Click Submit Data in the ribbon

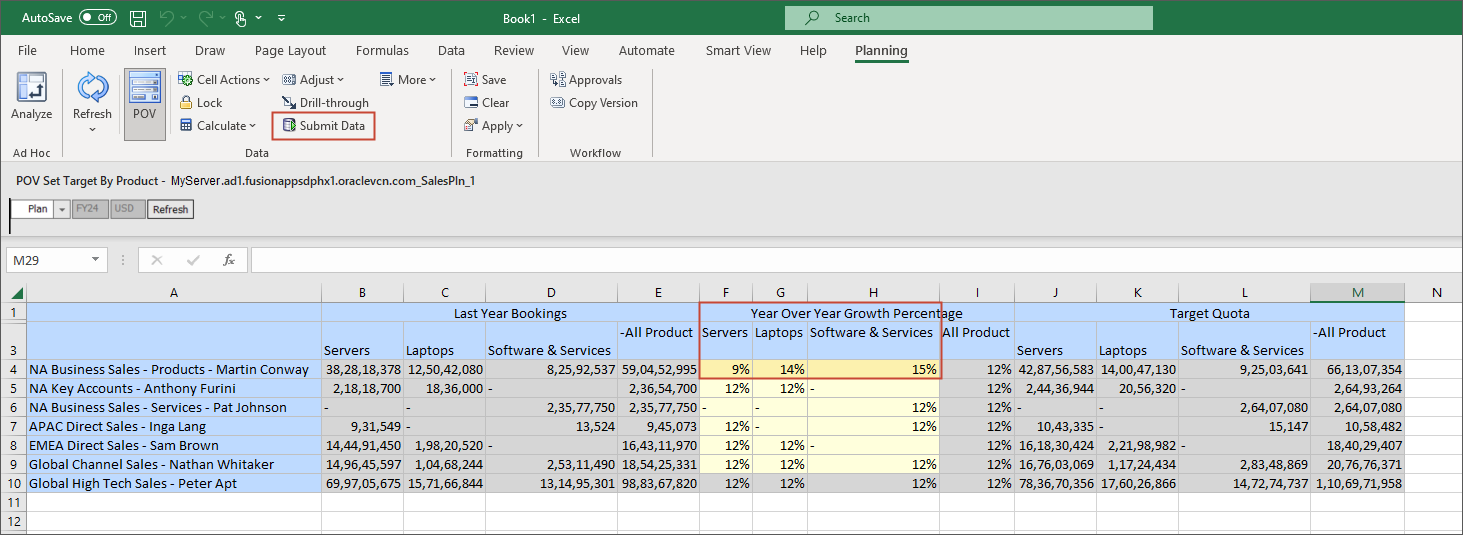point(323,126)
